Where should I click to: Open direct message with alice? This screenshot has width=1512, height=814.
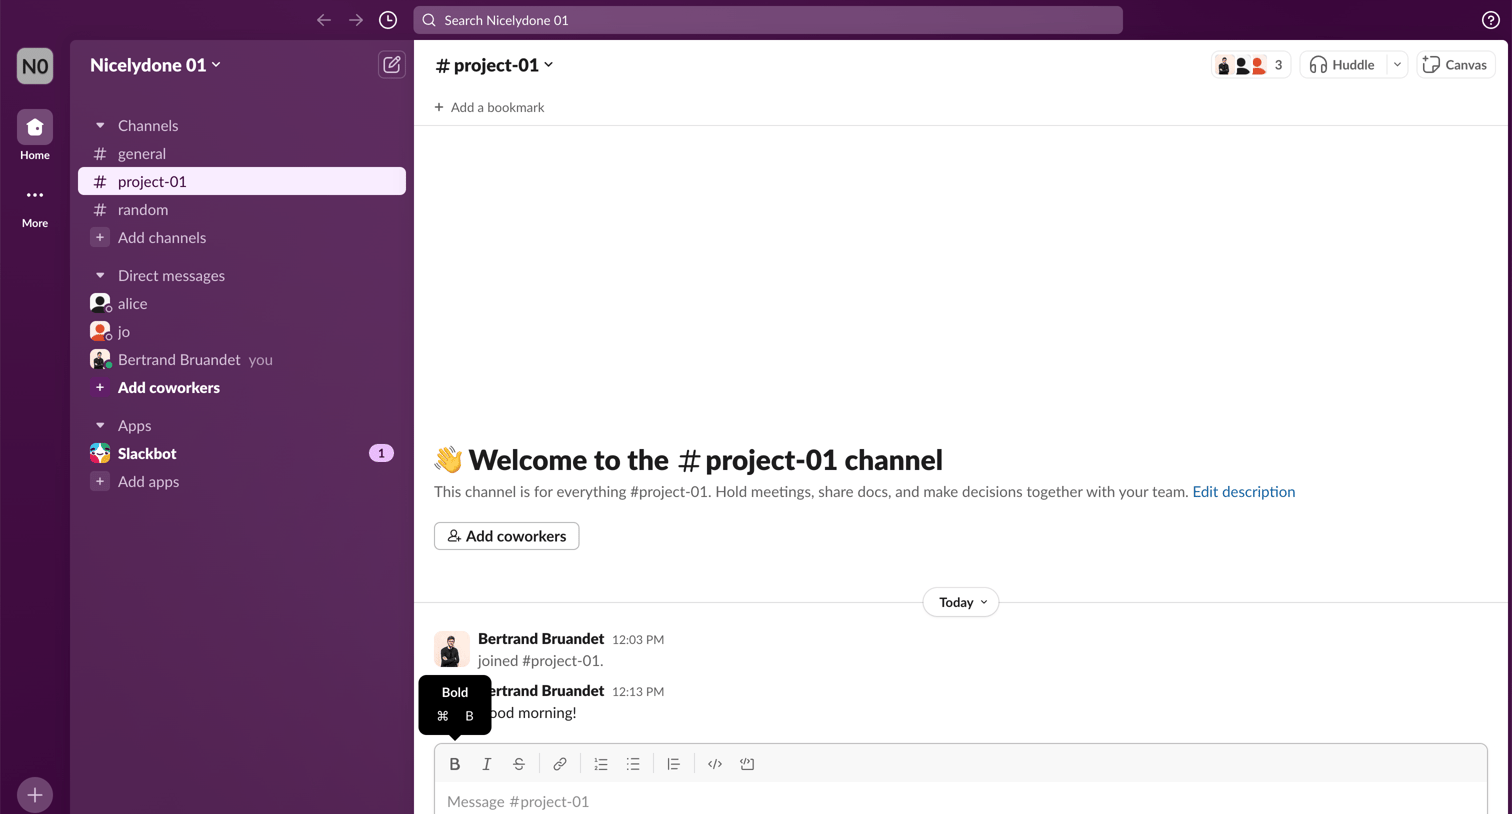tap(242, 303)
